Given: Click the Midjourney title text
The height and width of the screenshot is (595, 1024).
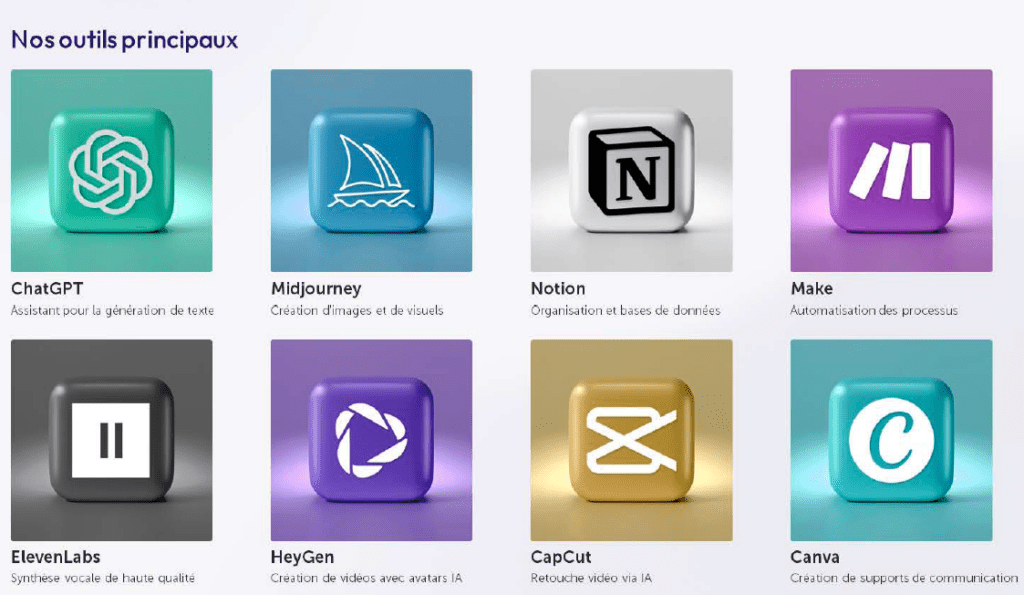Looking at the screenshot, I should point(316,289).
